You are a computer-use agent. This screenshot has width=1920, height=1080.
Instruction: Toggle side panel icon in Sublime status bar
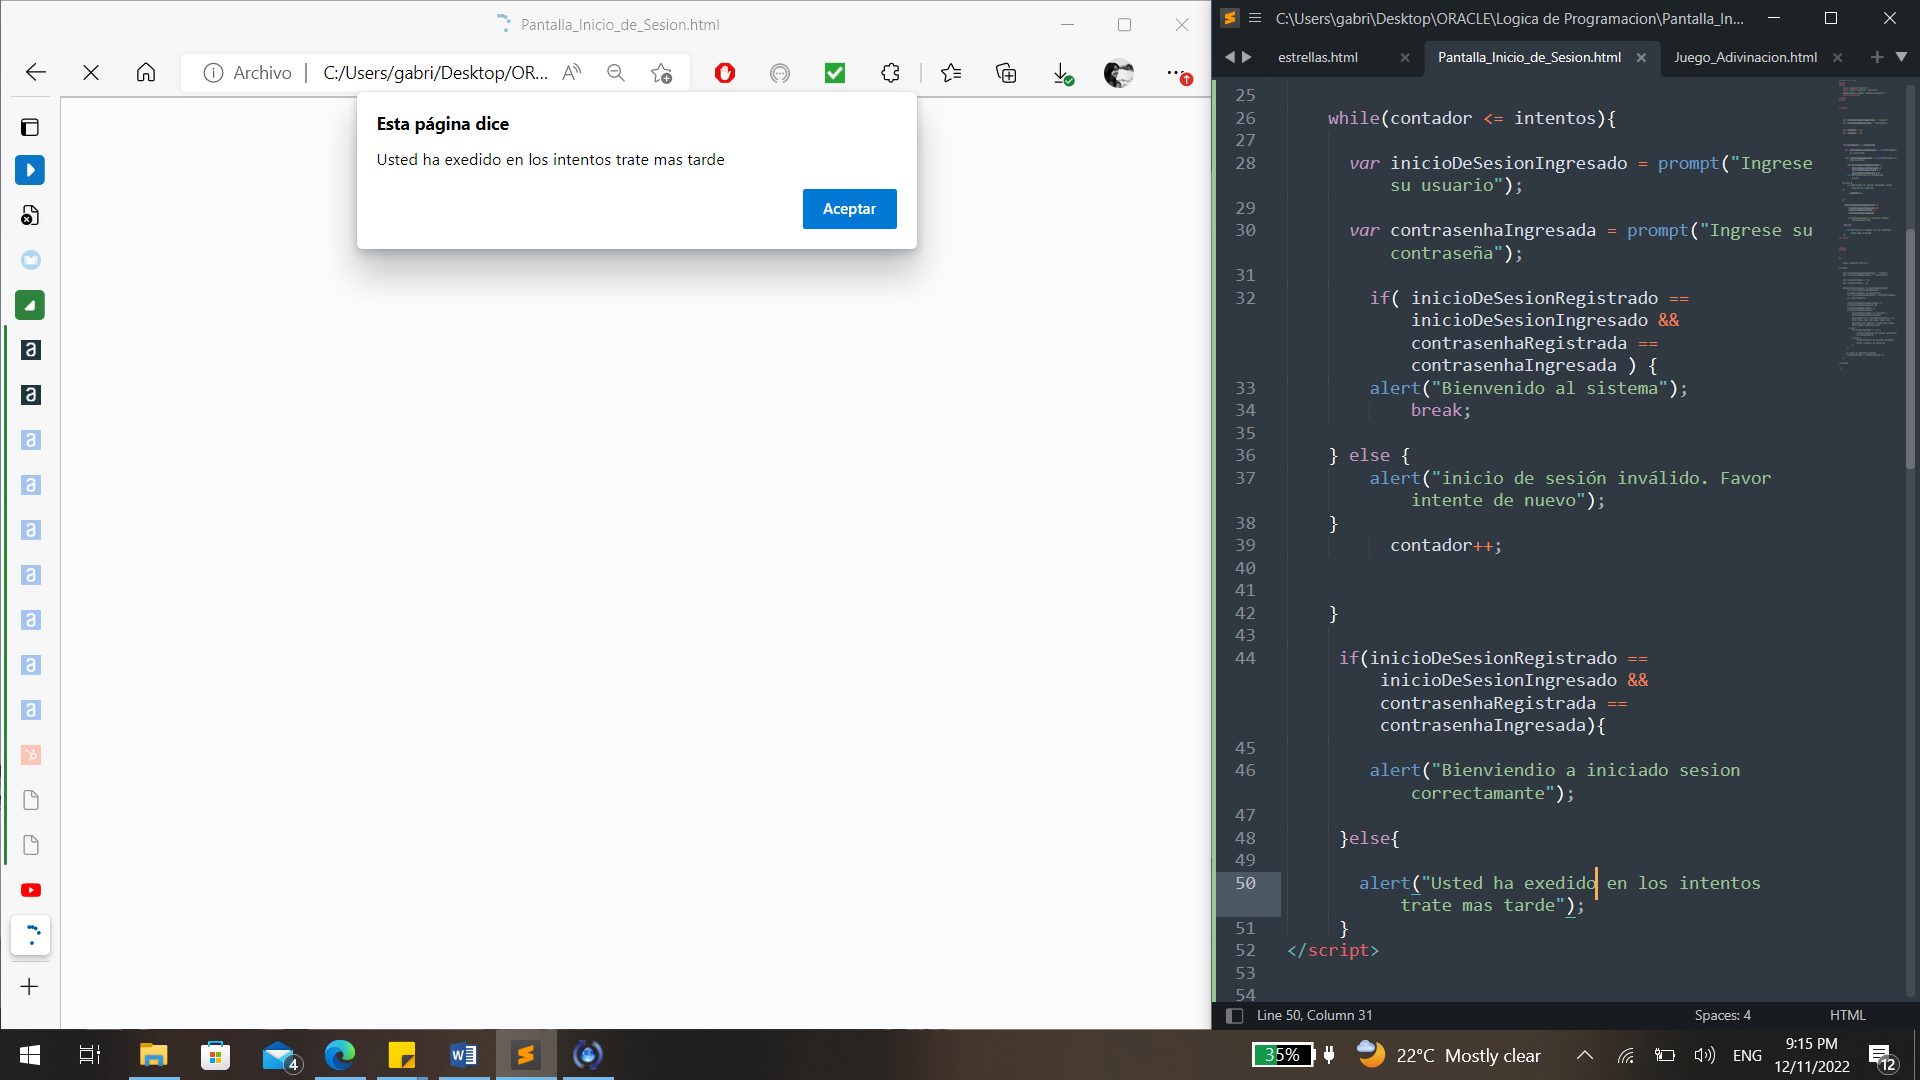click(1235, 1015)
